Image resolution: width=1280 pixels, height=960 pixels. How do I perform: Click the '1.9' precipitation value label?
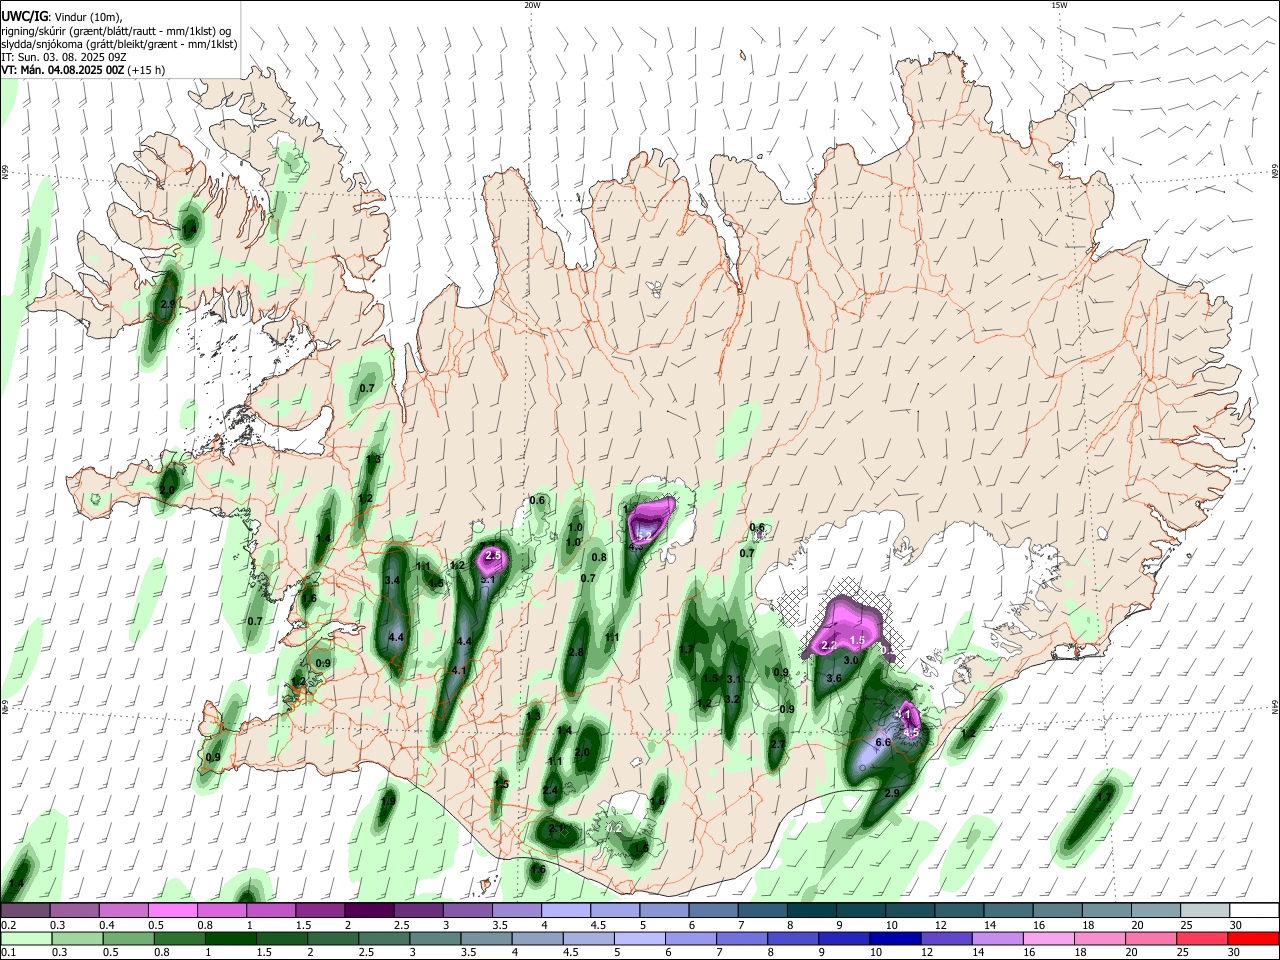tap(388, 800)
